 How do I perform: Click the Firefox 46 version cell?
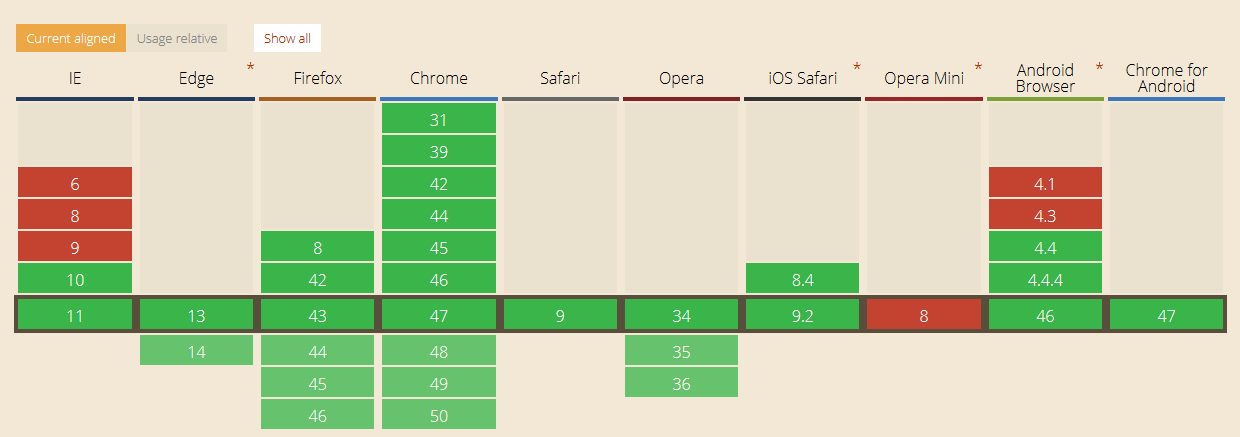(x=317, y=415)
